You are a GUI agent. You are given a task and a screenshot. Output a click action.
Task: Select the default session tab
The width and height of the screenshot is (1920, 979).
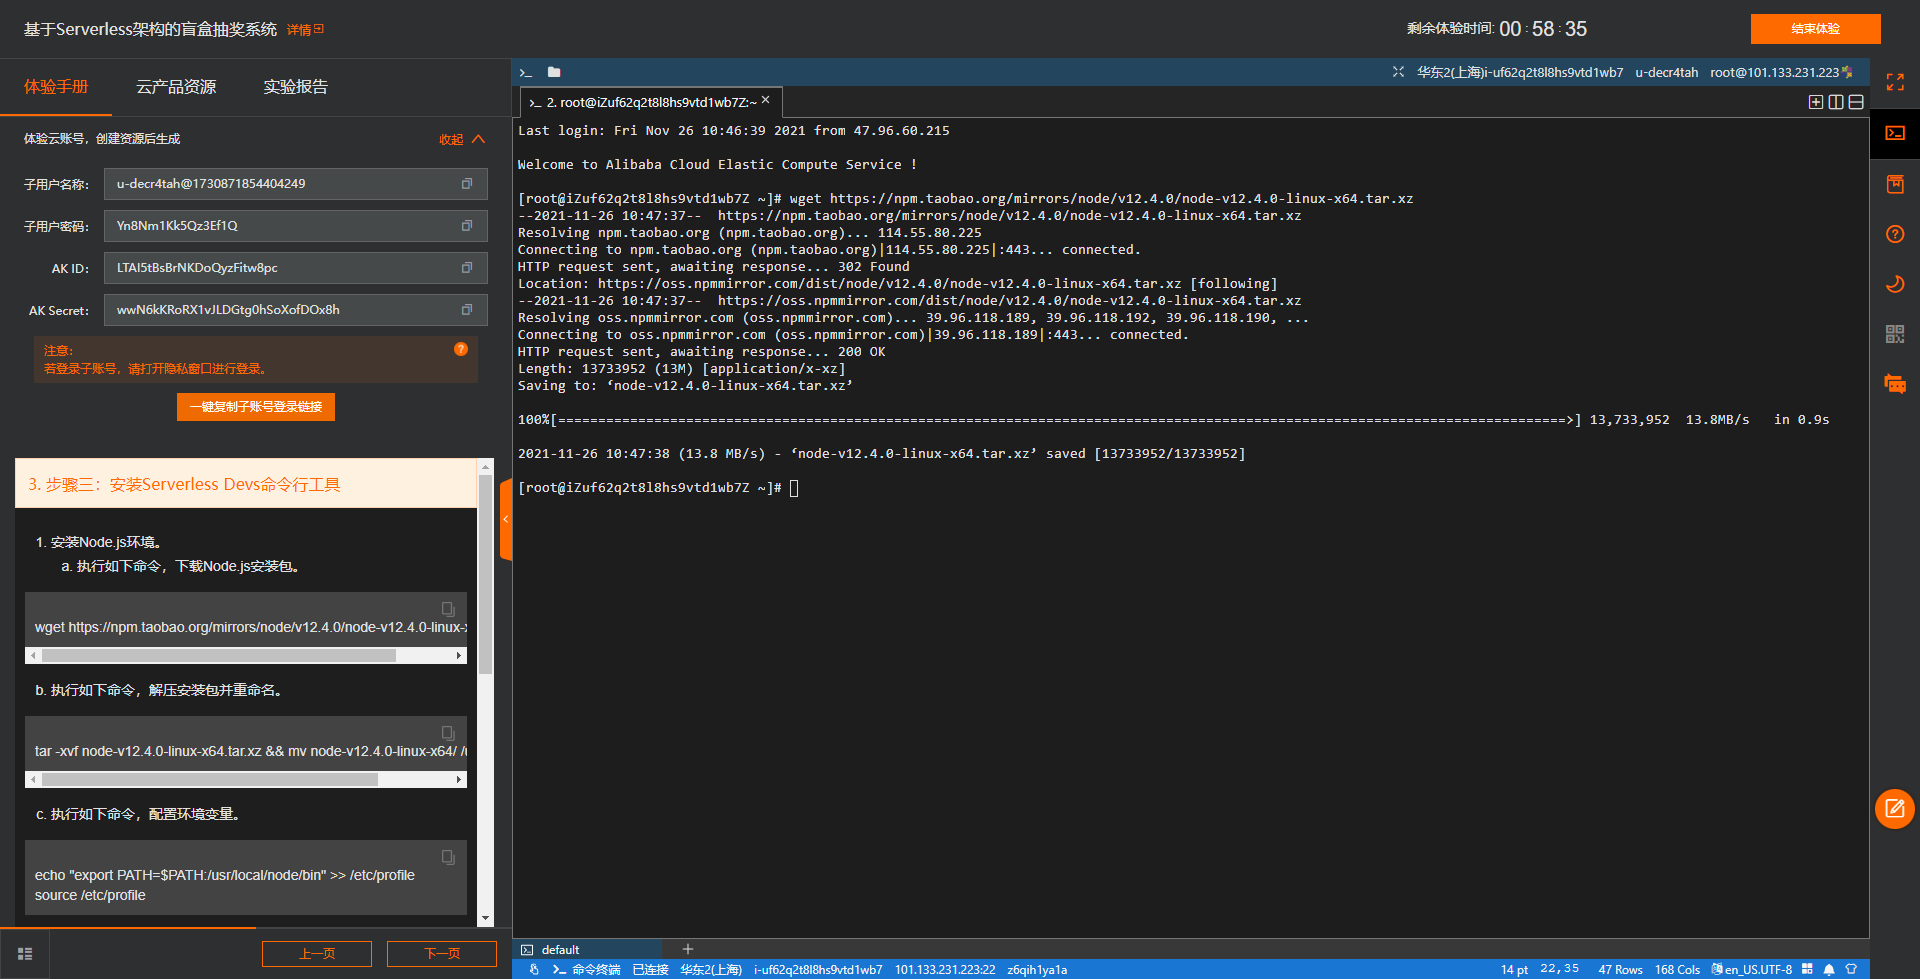pos(587,950)
